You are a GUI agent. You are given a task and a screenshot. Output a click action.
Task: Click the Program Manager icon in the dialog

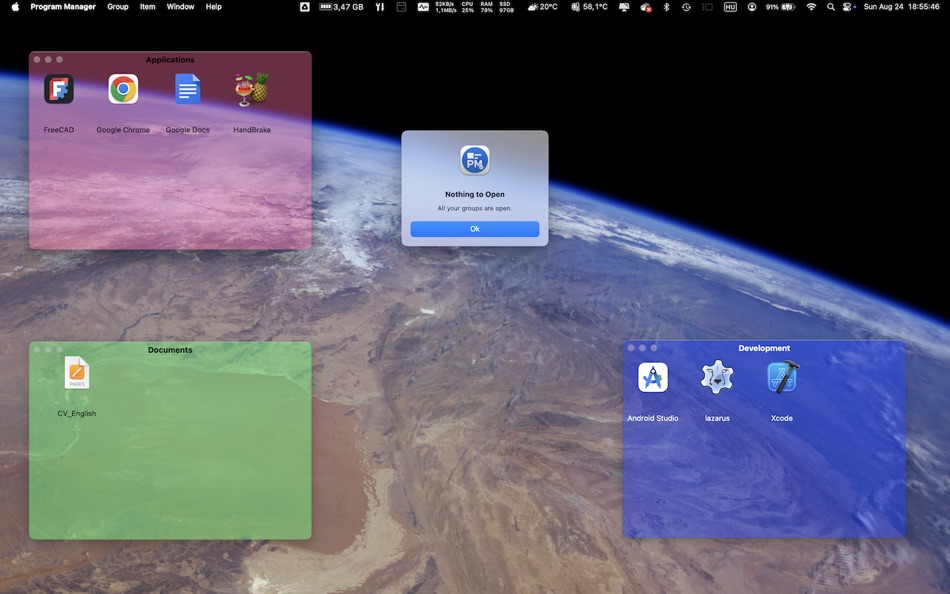click(x=474, y=161)
